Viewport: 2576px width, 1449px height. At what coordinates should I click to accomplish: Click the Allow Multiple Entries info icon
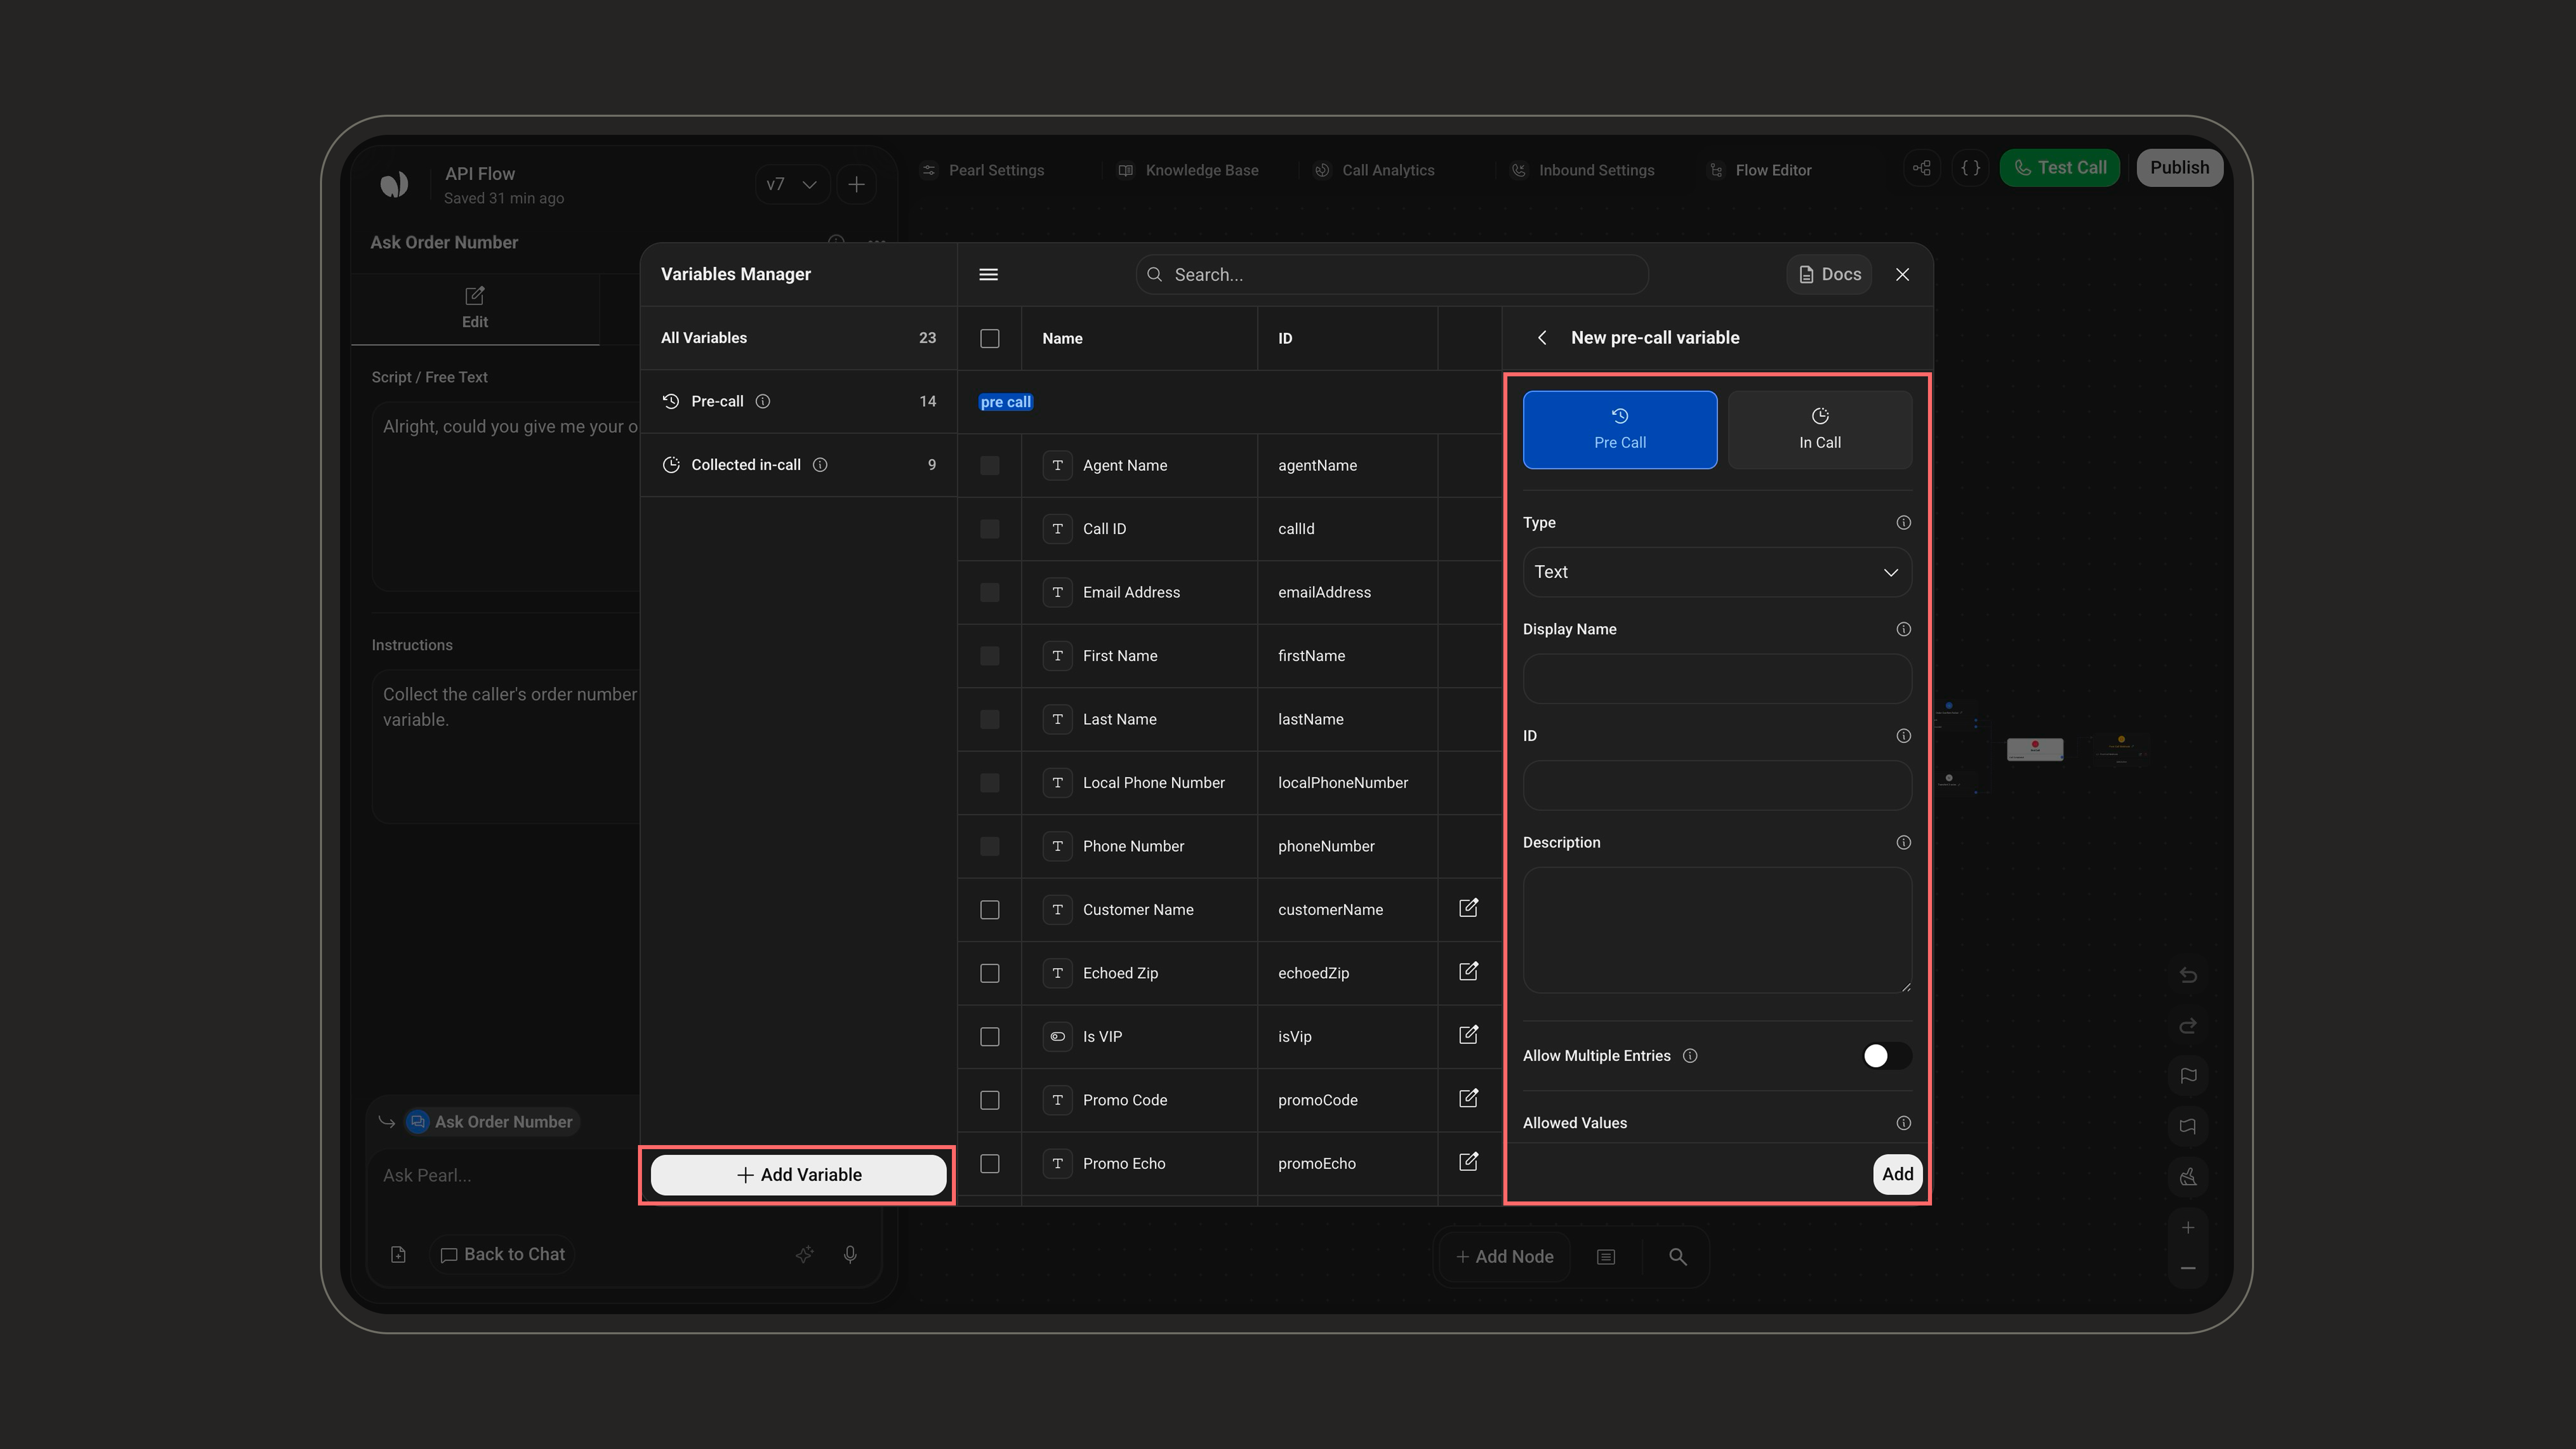click(1690, 1056)
